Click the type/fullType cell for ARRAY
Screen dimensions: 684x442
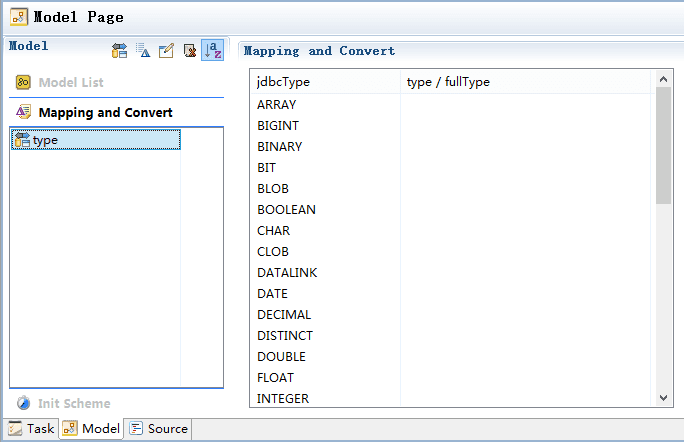pos(526,105)
